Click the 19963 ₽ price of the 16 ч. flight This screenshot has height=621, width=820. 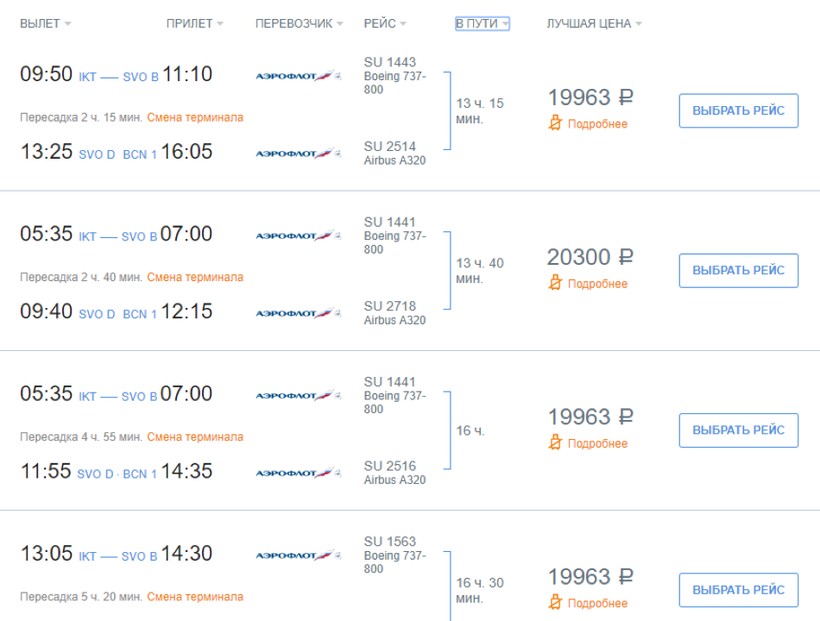pyautogui.click(x=590, y=417)
